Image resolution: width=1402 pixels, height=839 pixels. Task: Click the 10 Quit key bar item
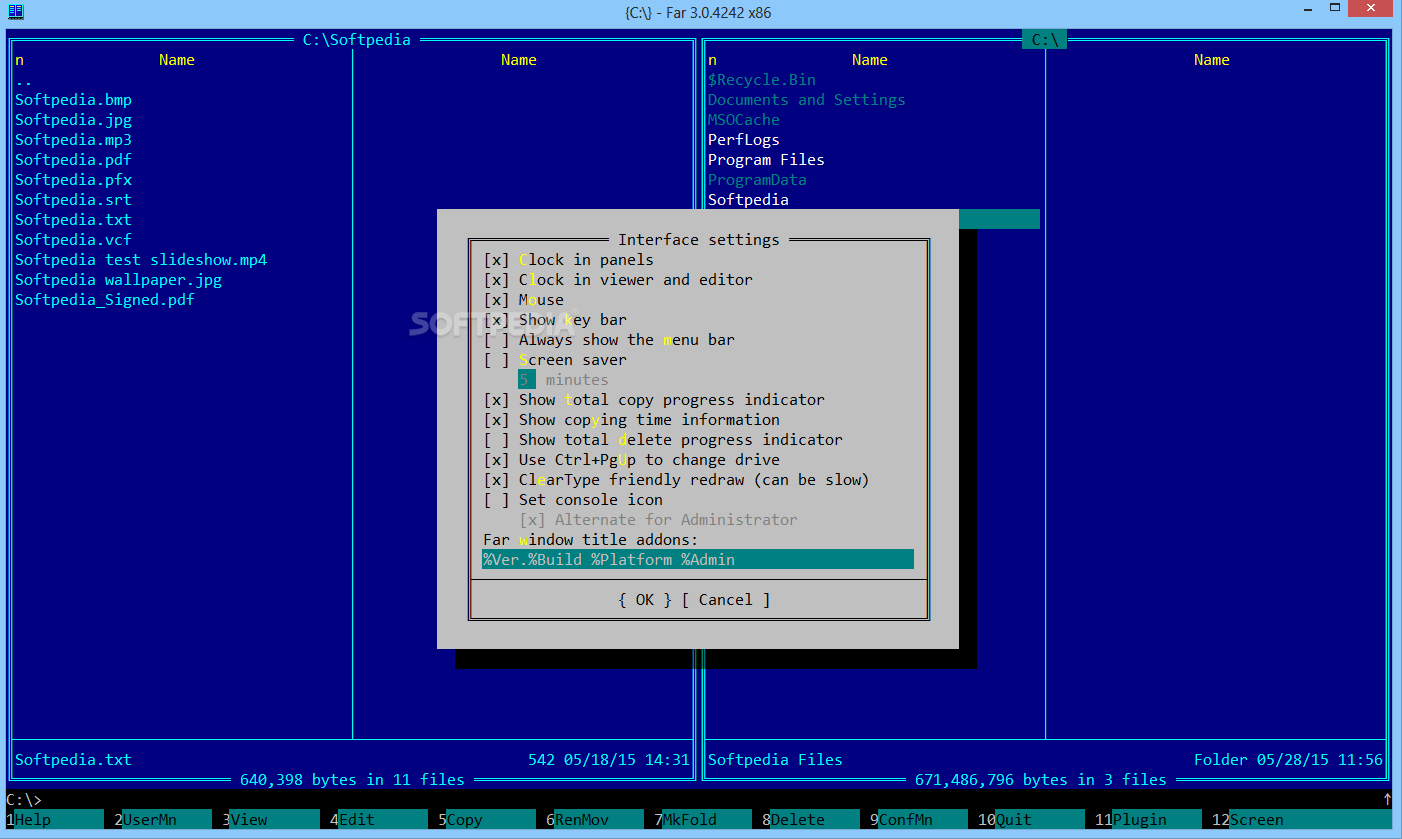1031,820
